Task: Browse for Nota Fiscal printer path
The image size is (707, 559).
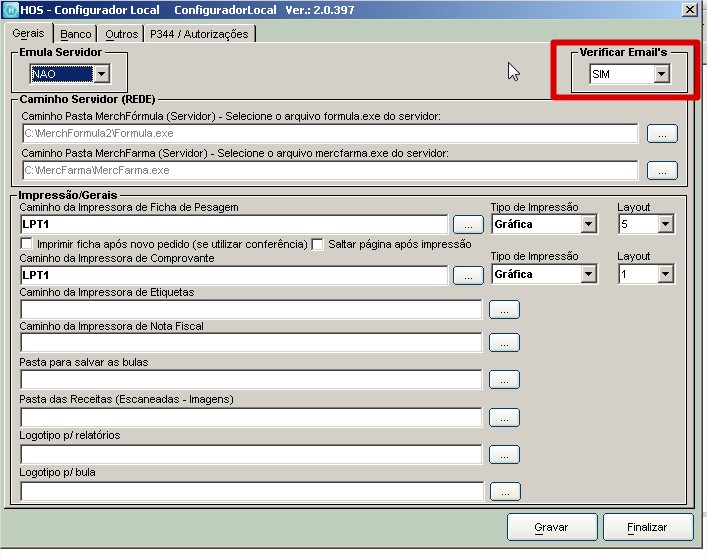Action: (504, 344)
